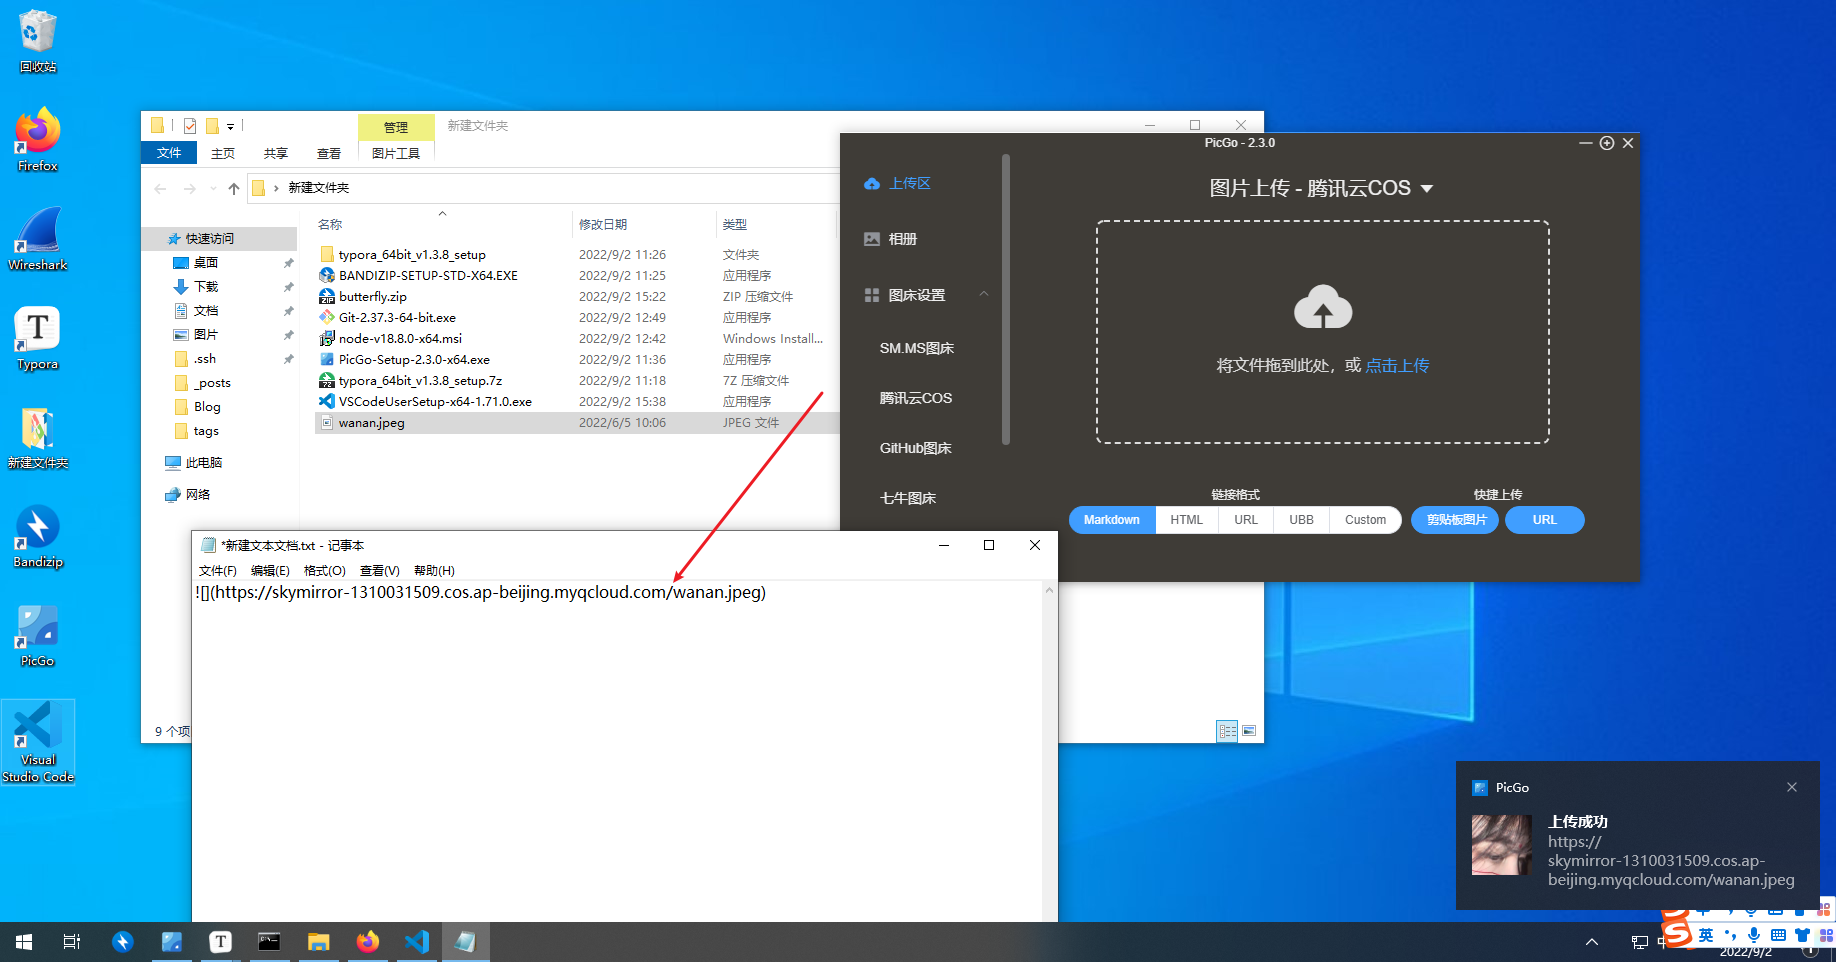Select GitHub图床 in the PicGo sidebar
This screenshot has width=1836, height=962.
[x=916, y=448]
